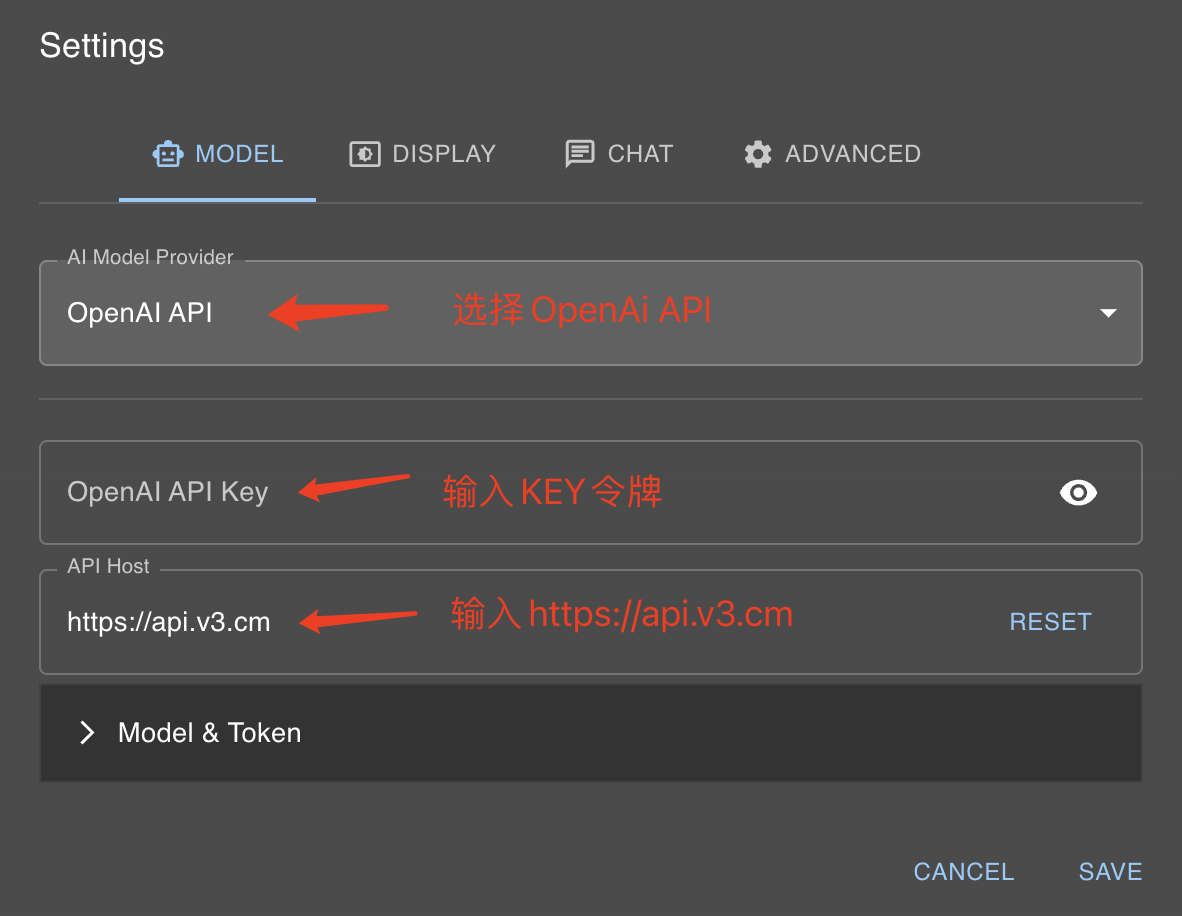Screen dimensions: 1182x916
Task: Save the settings
Action: 1110,872
